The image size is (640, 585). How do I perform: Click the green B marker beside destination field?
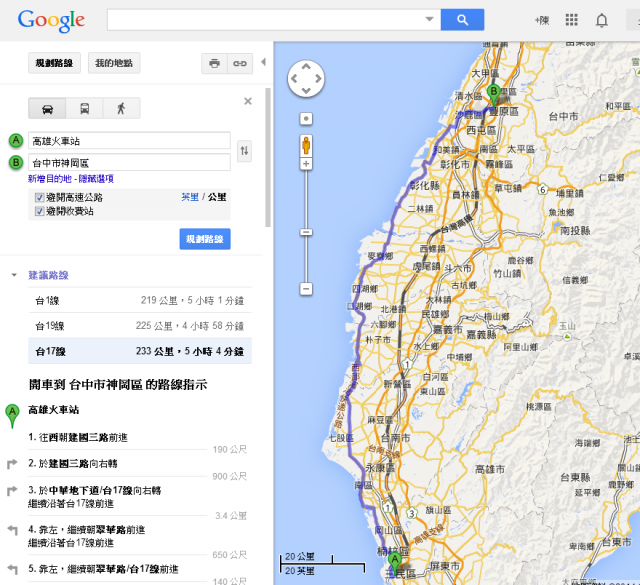[16, 162]
